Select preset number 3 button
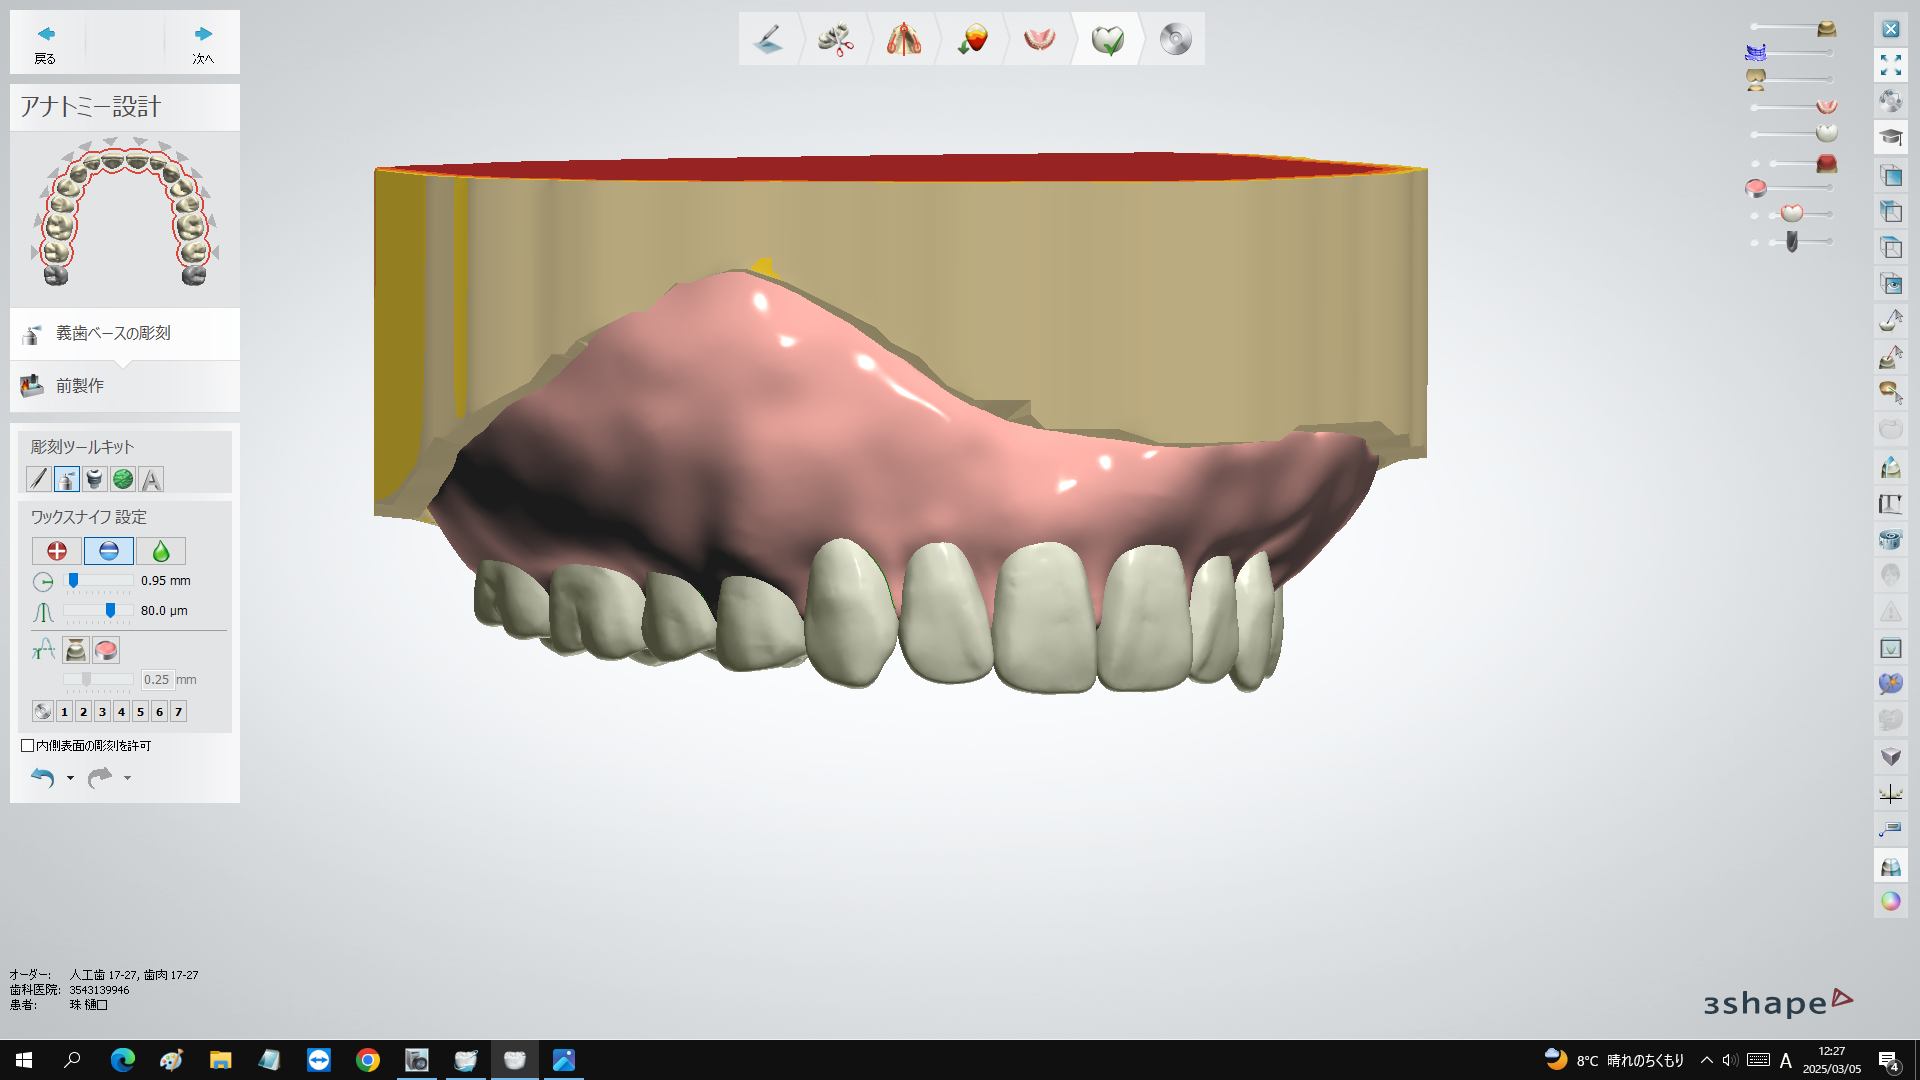The height and width of the screenshot is (1080, 1920). (102, 712)
